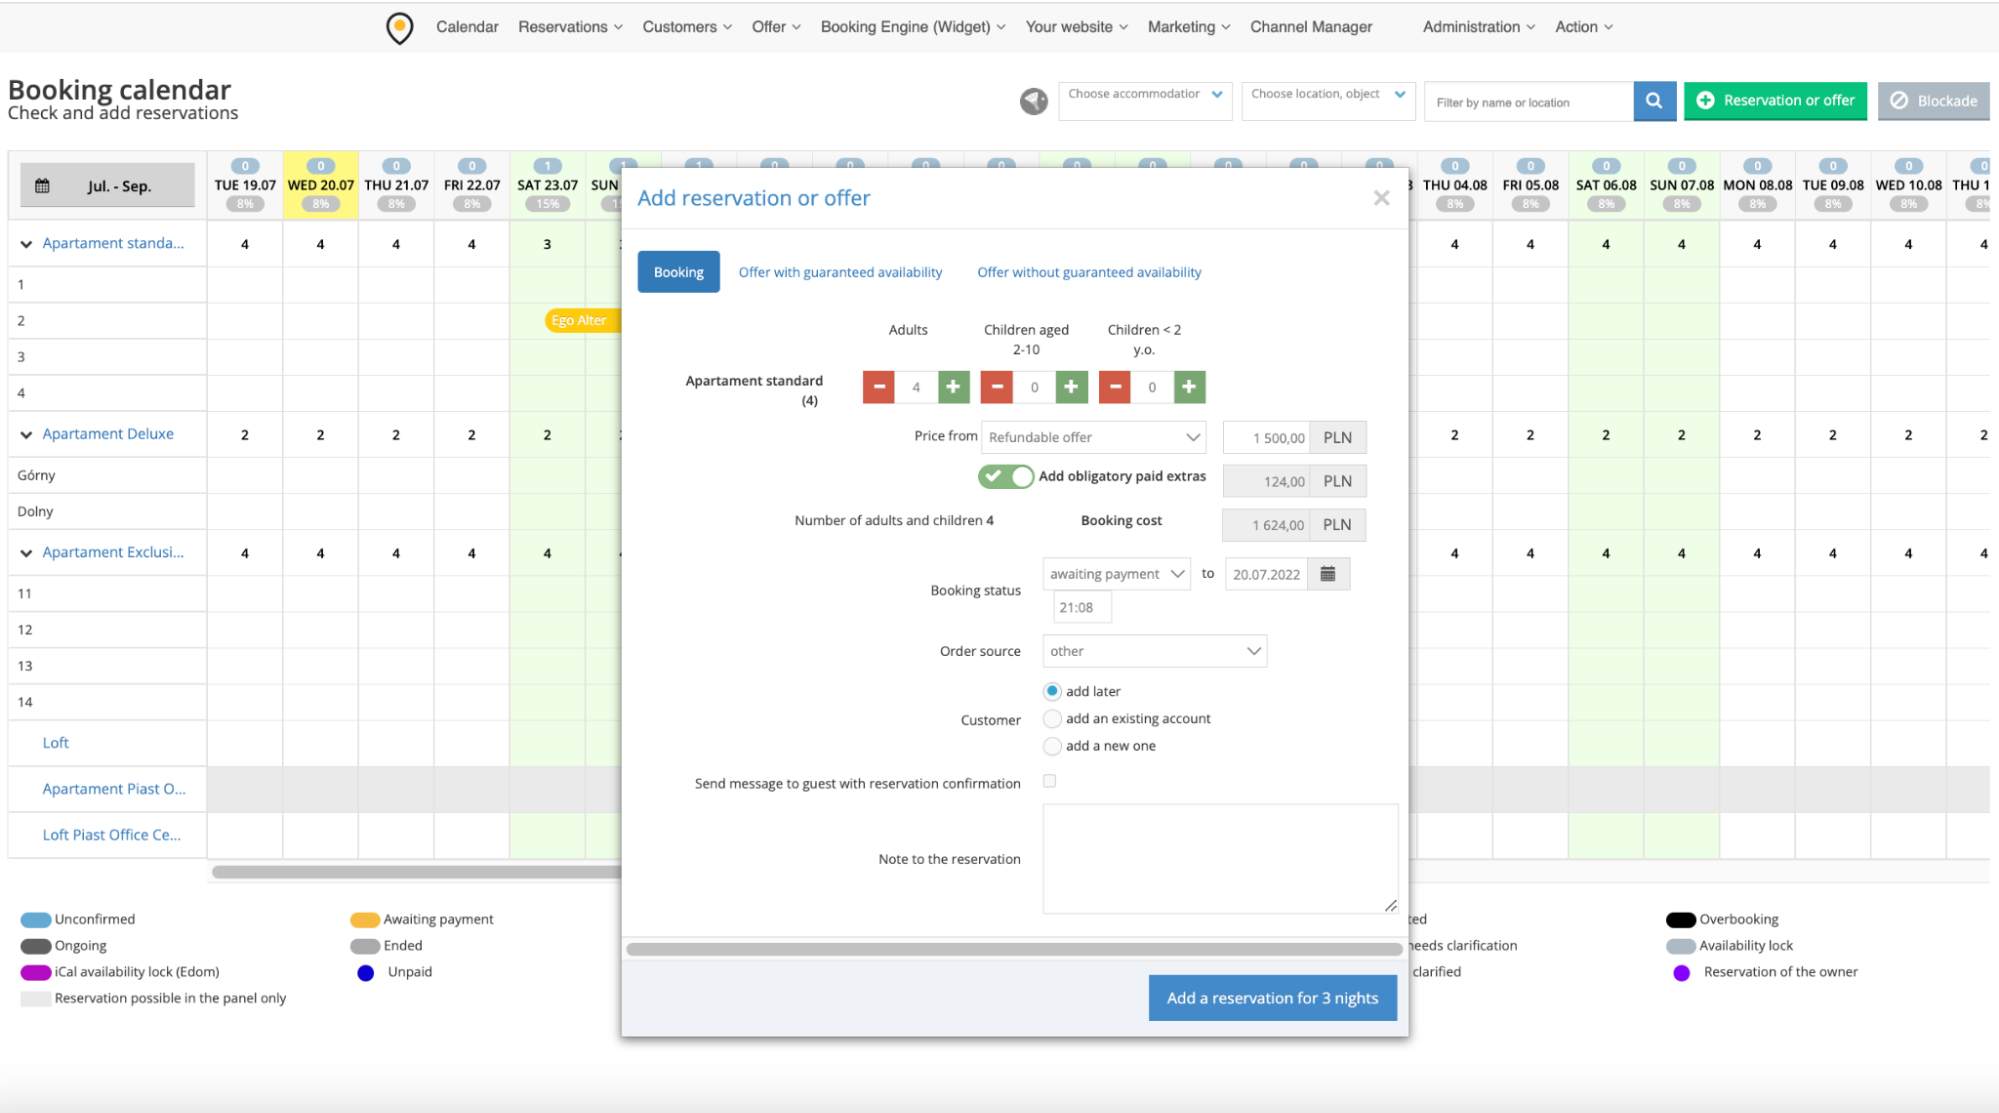Click the location pin logo icon

399,28
